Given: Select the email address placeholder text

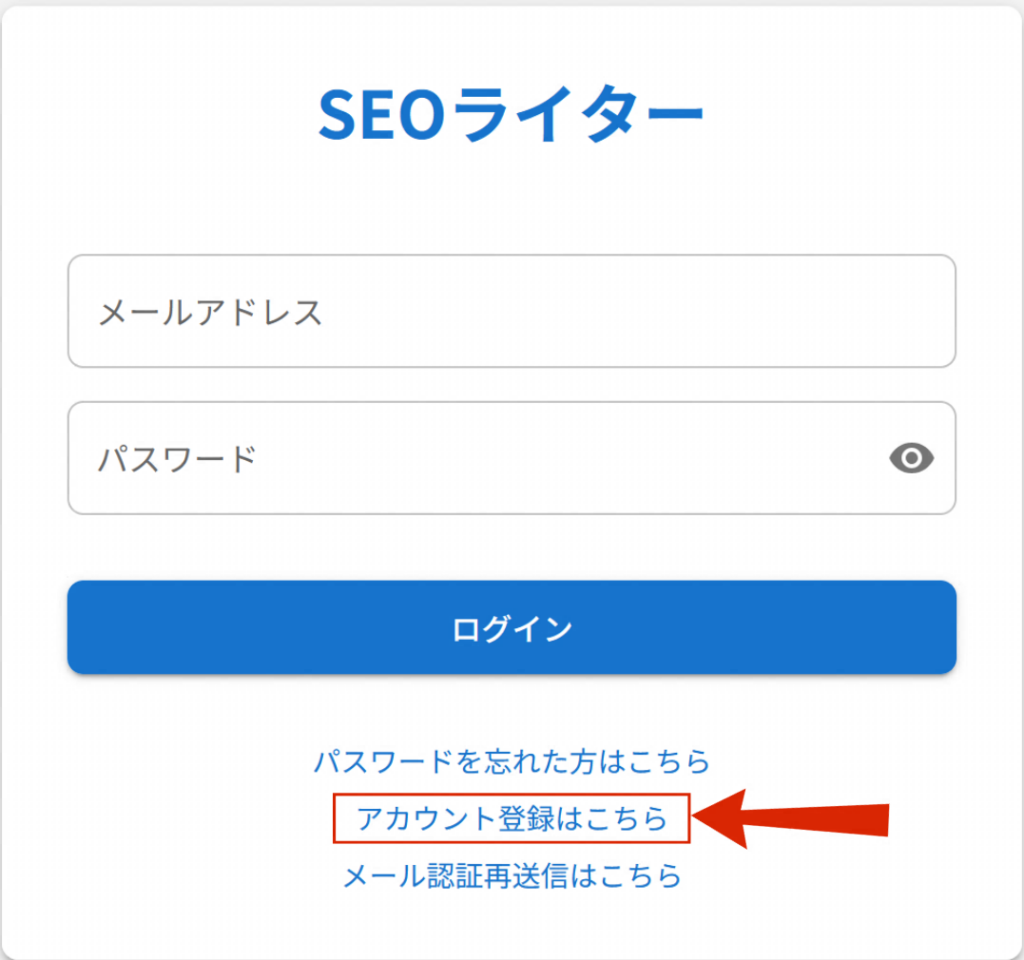Looking at the screenshot, I should (210, 312).
